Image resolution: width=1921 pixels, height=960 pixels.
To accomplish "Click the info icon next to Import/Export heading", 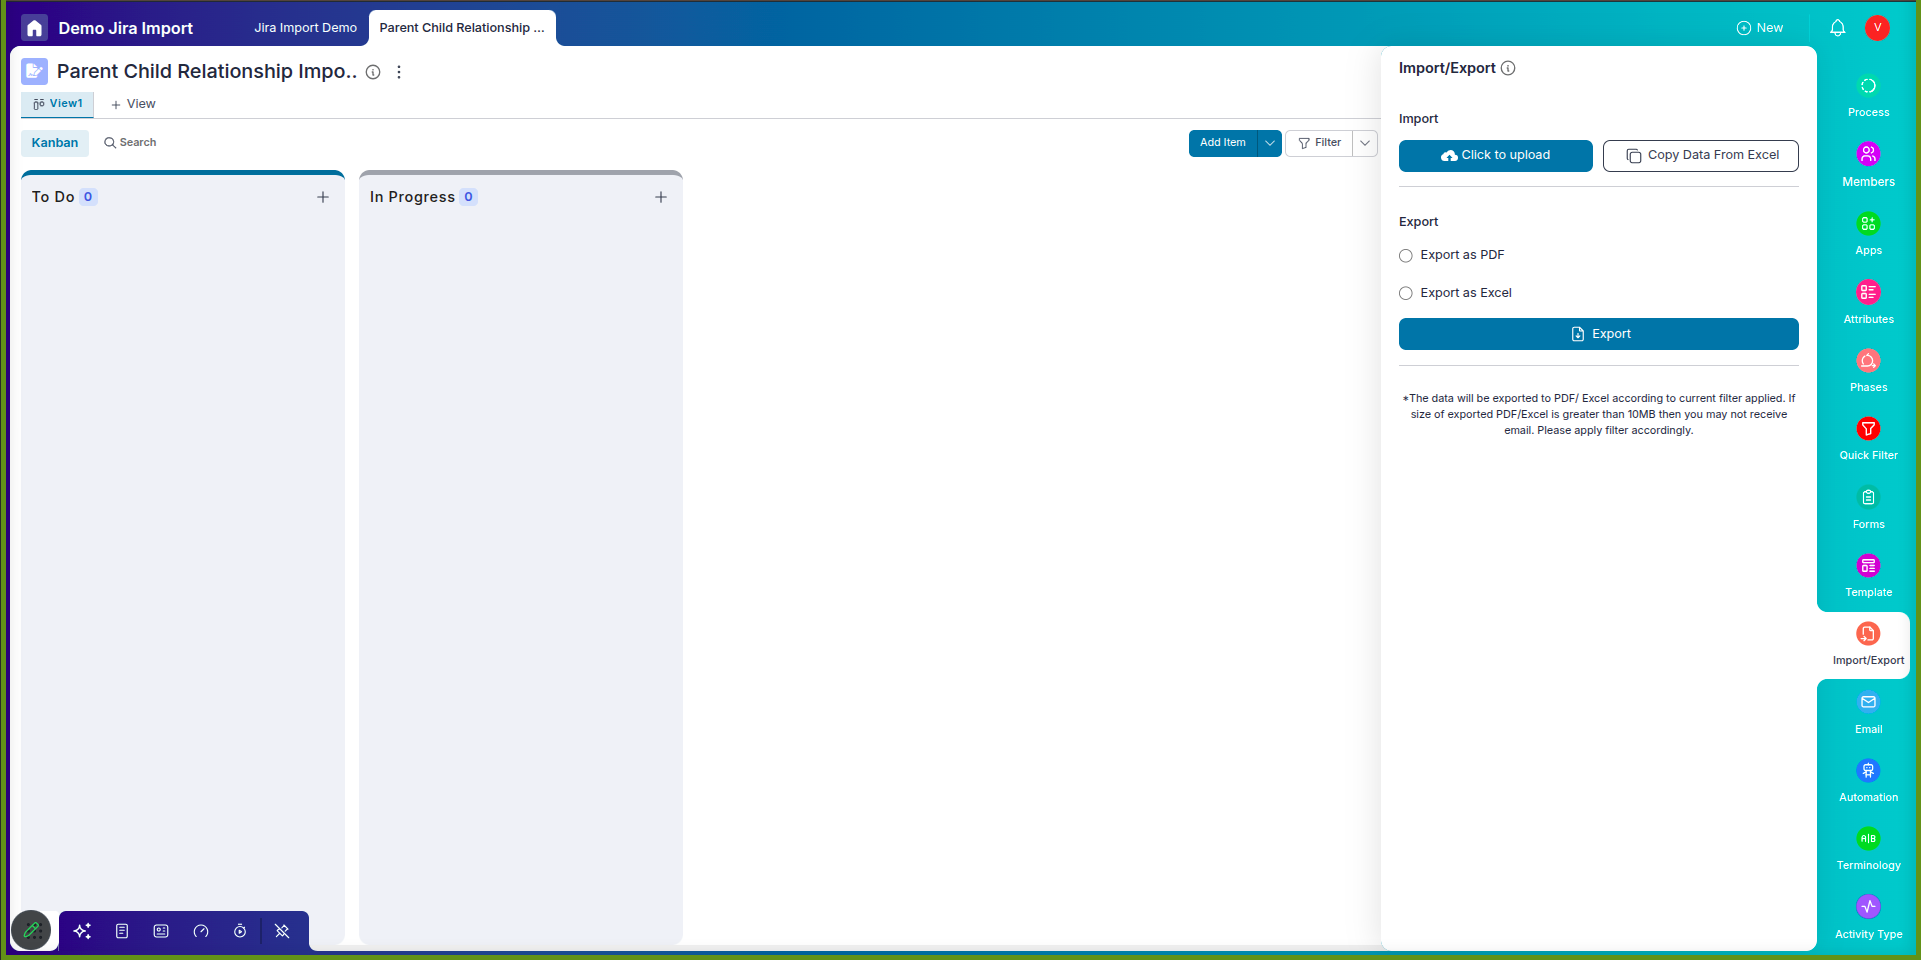I will click(1508, 68).
